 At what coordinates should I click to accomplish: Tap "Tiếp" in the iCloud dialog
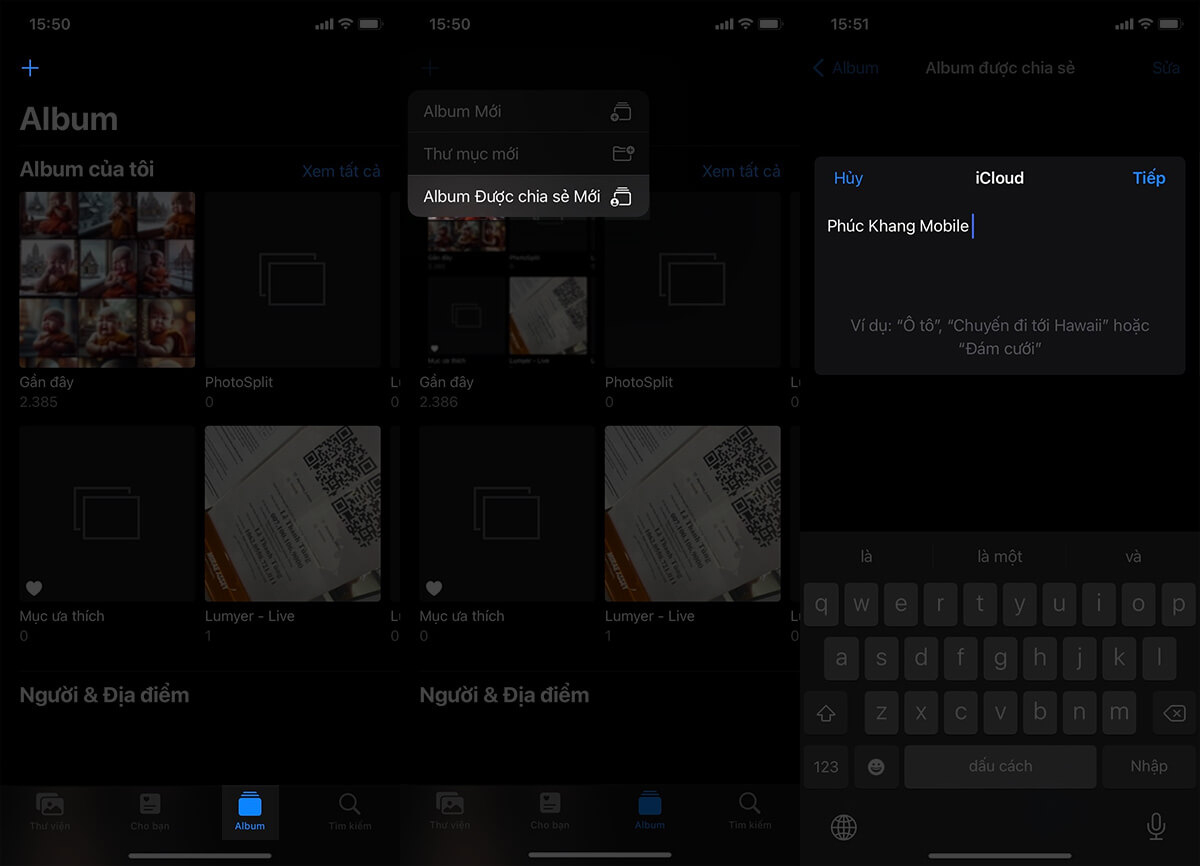(x=1148, y=178)
